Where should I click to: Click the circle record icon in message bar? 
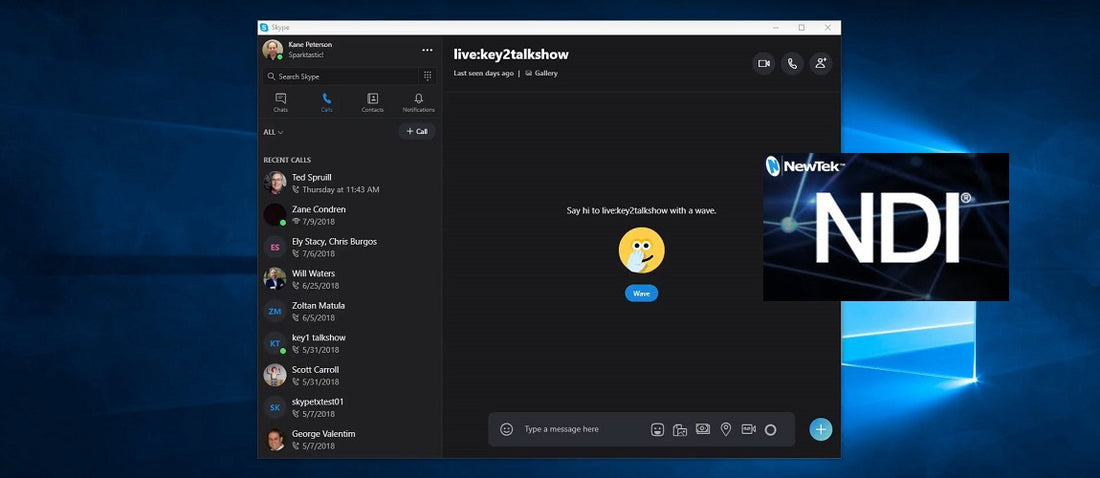(770, 430)
